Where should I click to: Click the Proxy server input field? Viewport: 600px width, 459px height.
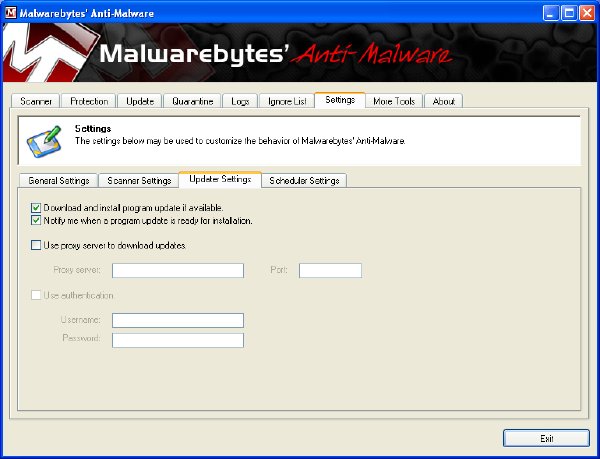point(178,270)
